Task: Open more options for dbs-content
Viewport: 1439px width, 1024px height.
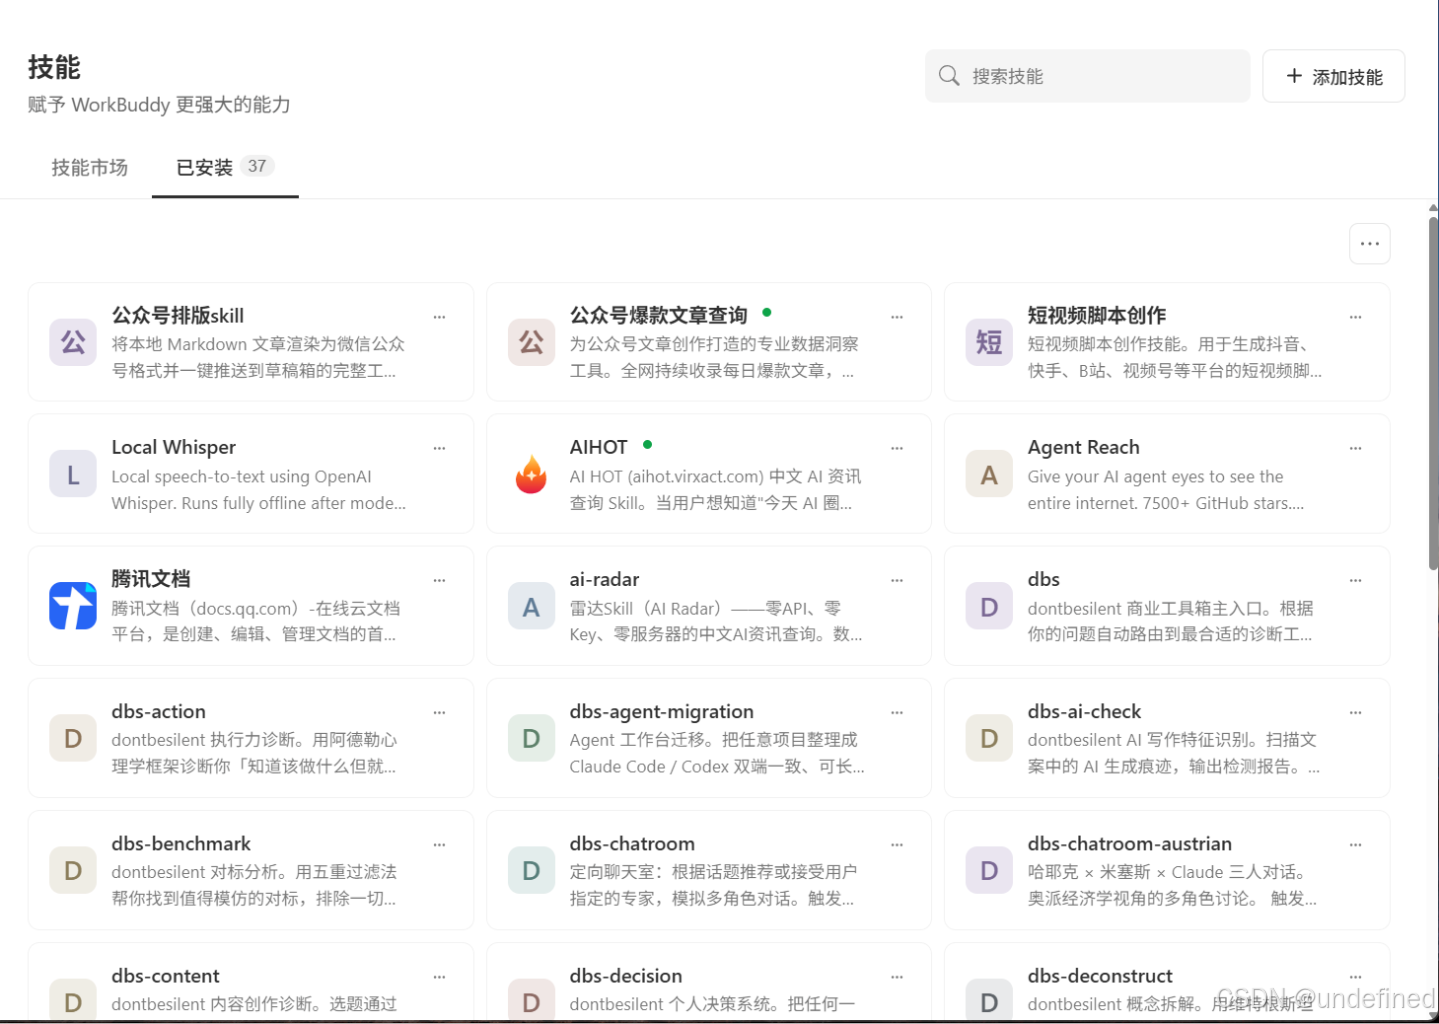Action: point(439,977)
